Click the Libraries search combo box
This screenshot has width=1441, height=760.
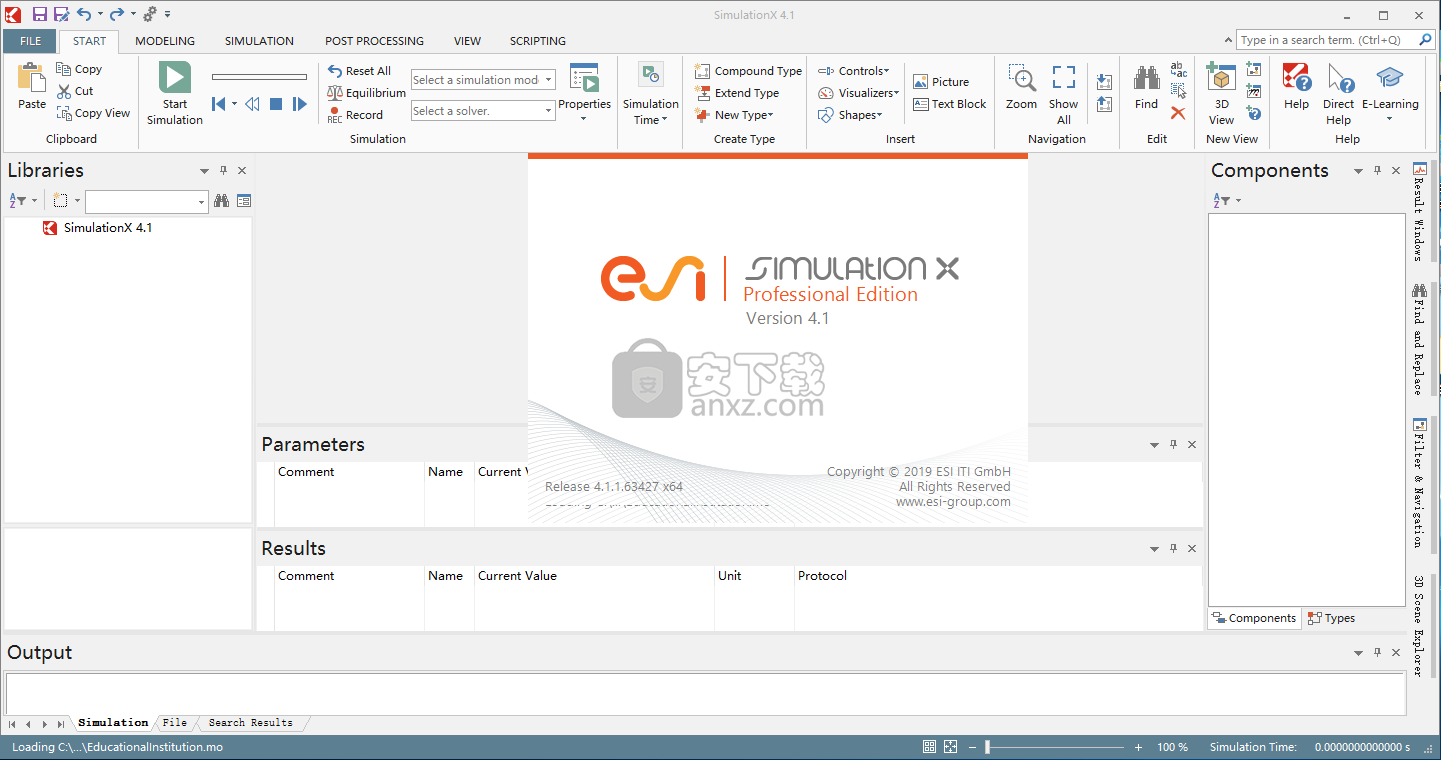pyautogui.click(x=146, y=201)
